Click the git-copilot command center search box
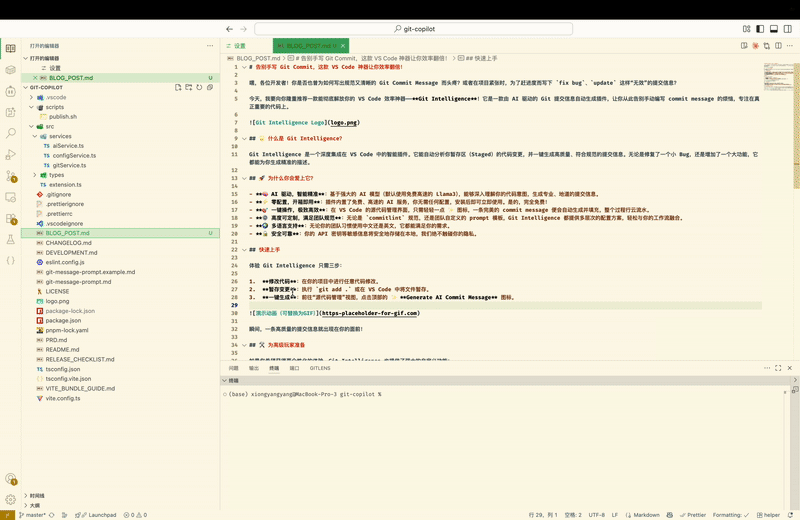The image size is (800, 520). 413,29
